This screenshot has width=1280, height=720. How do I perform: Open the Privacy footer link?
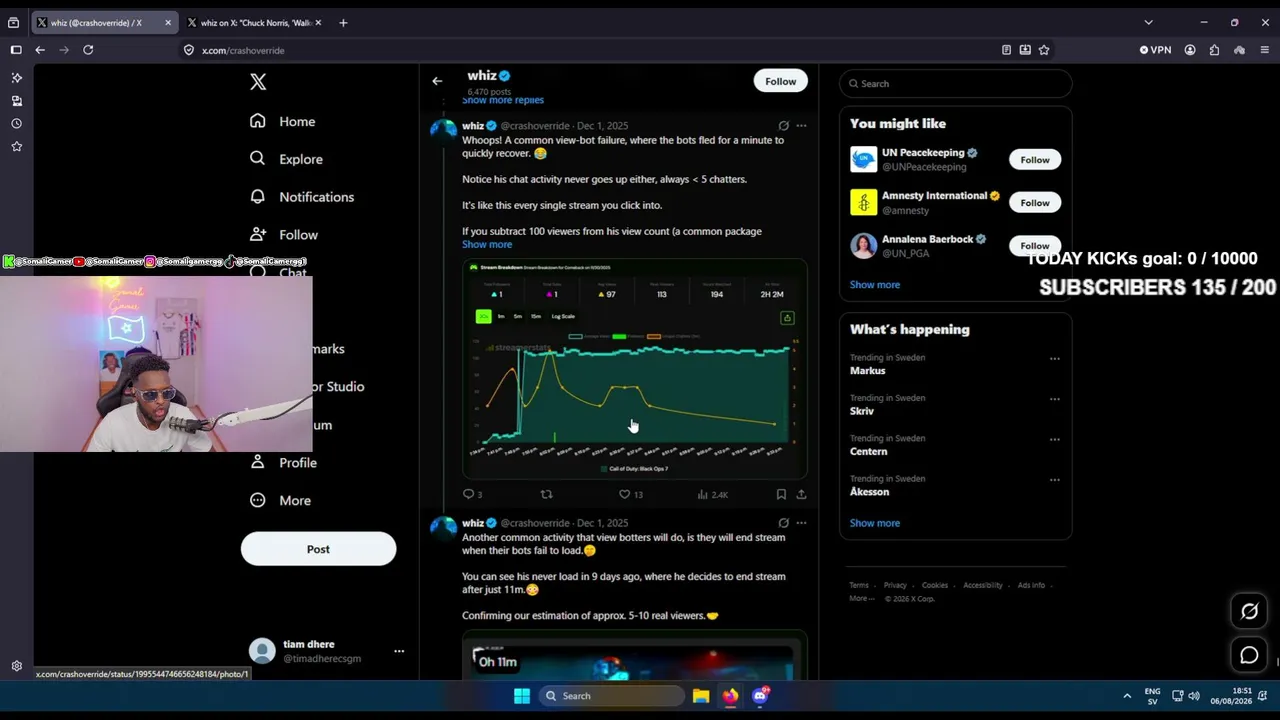(x=895, y=585)
